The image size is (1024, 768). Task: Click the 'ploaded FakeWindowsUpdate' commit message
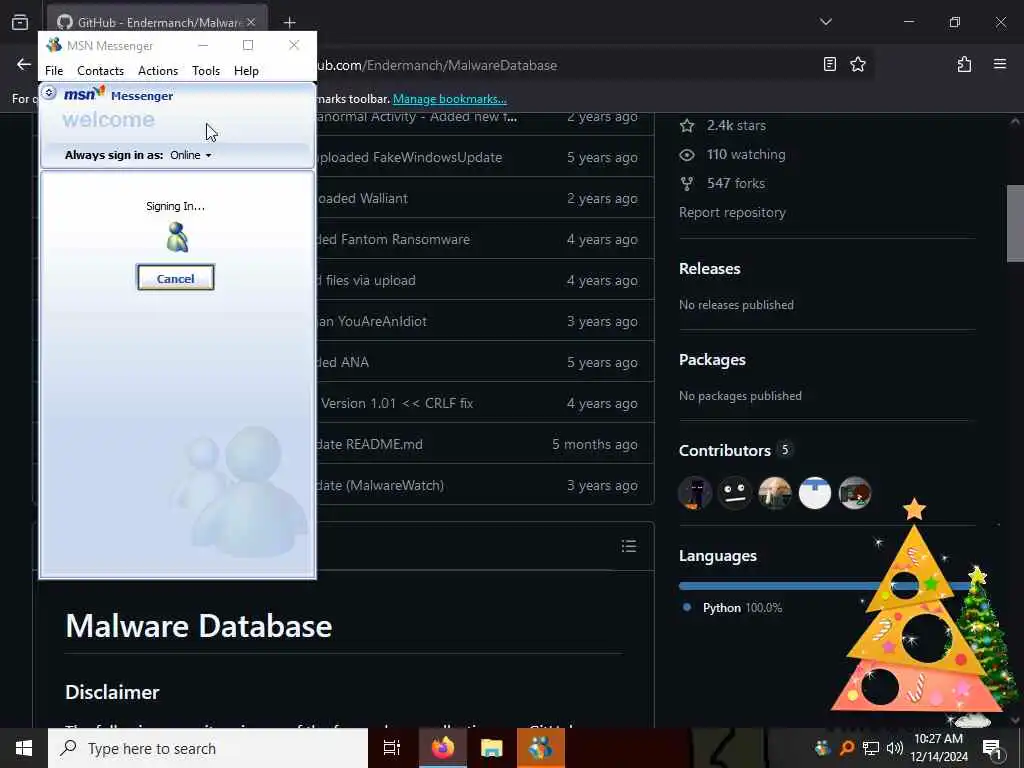tap(409, 157)
